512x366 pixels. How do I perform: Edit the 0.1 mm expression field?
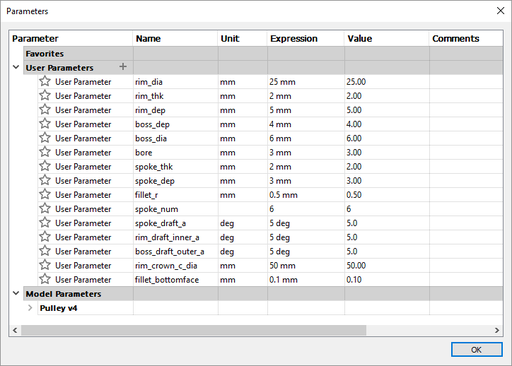(306, 280)
